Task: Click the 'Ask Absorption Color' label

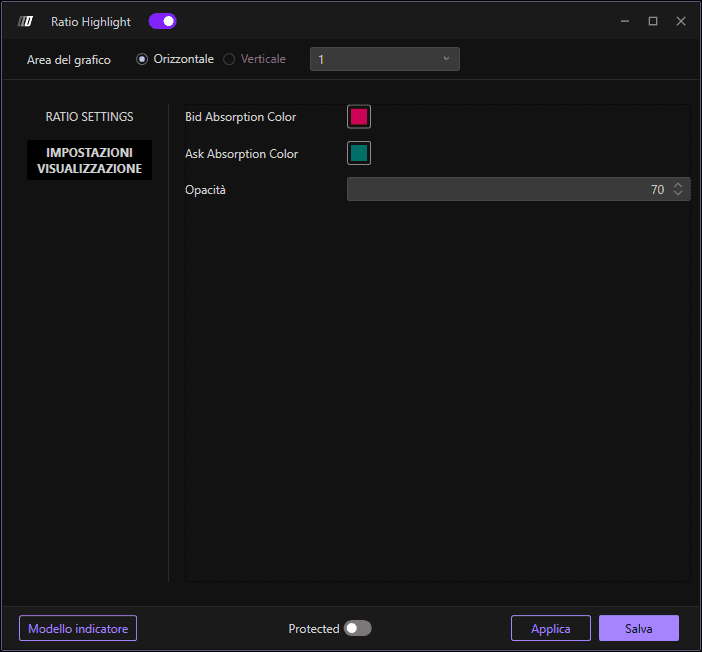Action: click(x=241, y=154)
